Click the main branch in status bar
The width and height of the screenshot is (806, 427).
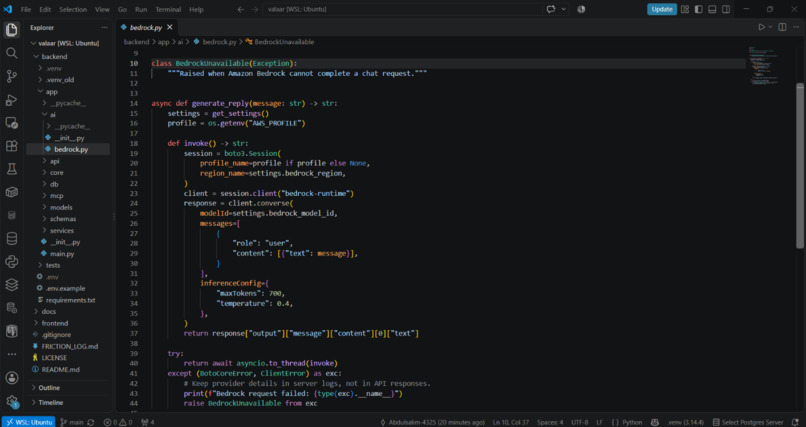72,422
